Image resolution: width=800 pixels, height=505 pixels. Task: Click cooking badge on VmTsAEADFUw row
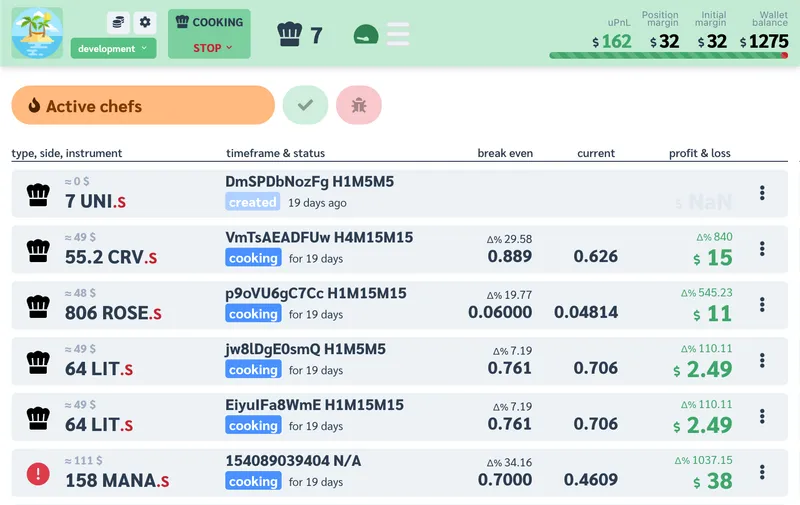(x=252, y=258)
